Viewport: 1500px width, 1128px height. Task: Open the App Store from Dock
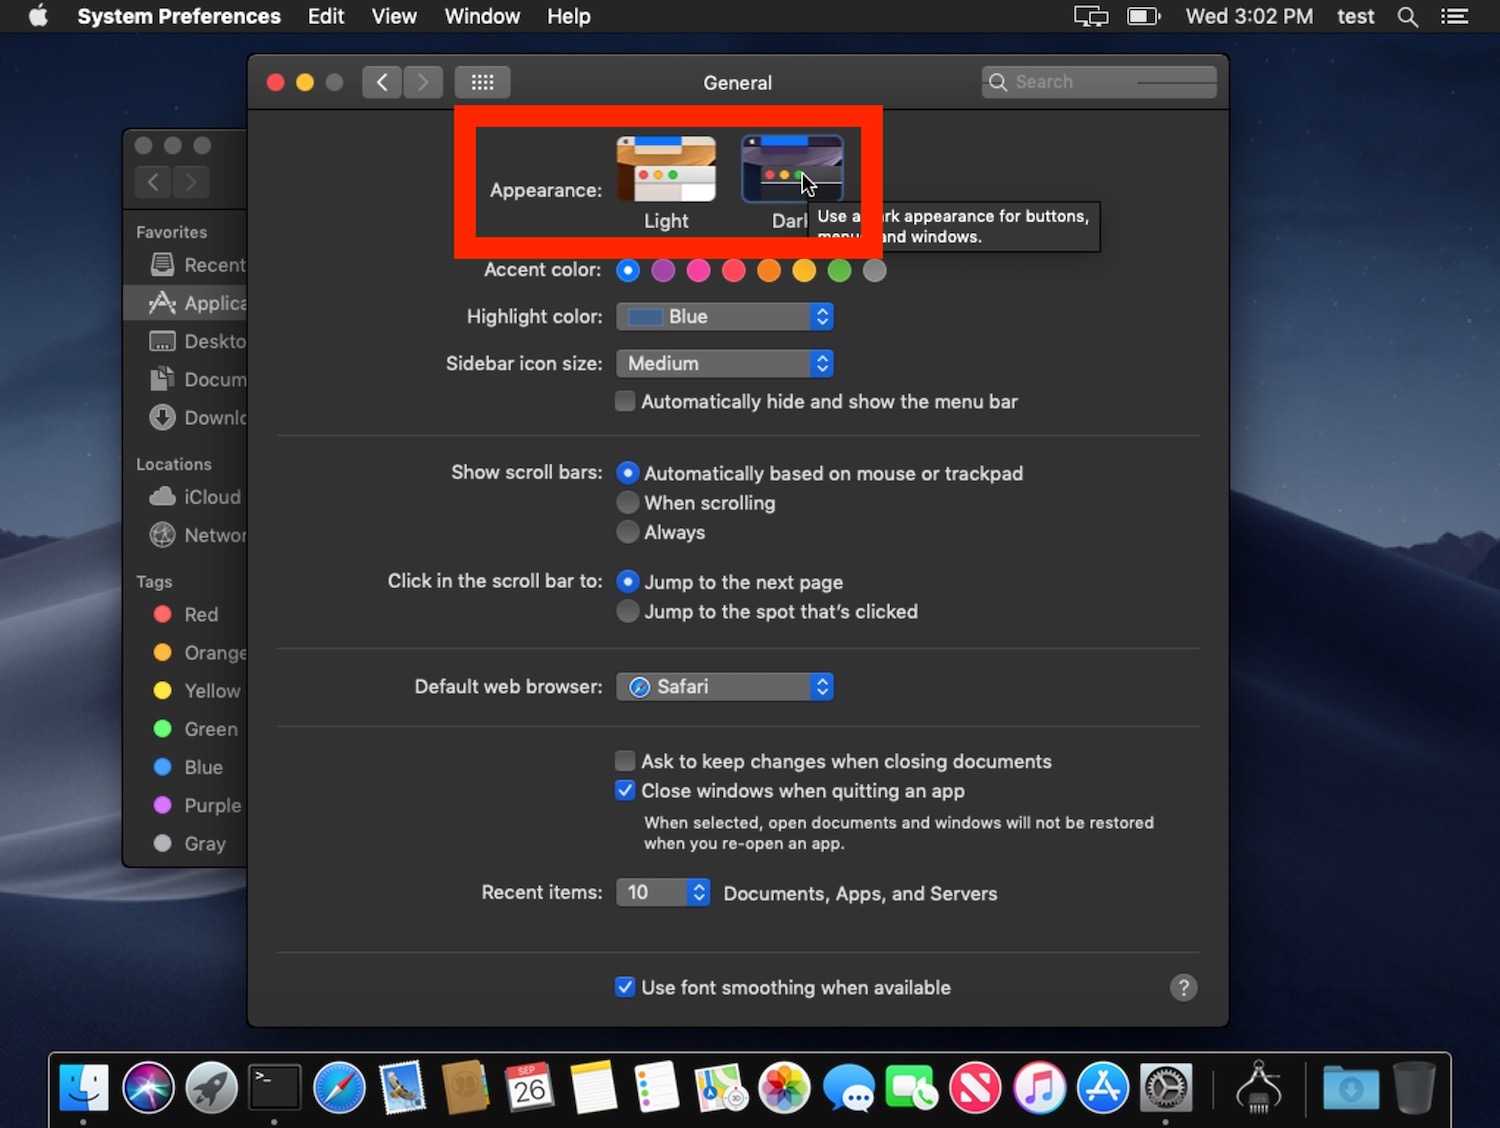pos(1102,1088)
